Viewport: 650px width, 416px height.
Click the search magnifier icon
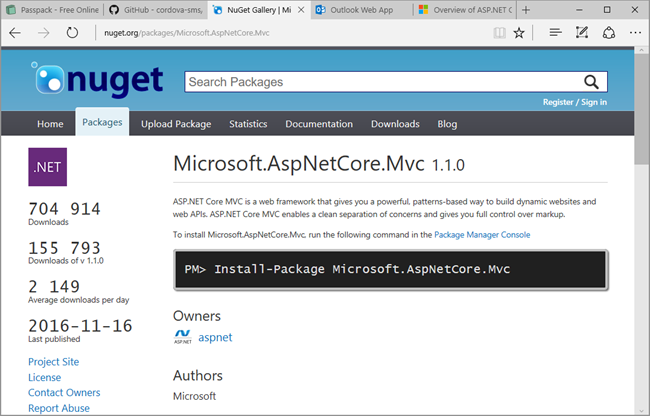click(x=591, y=82)
